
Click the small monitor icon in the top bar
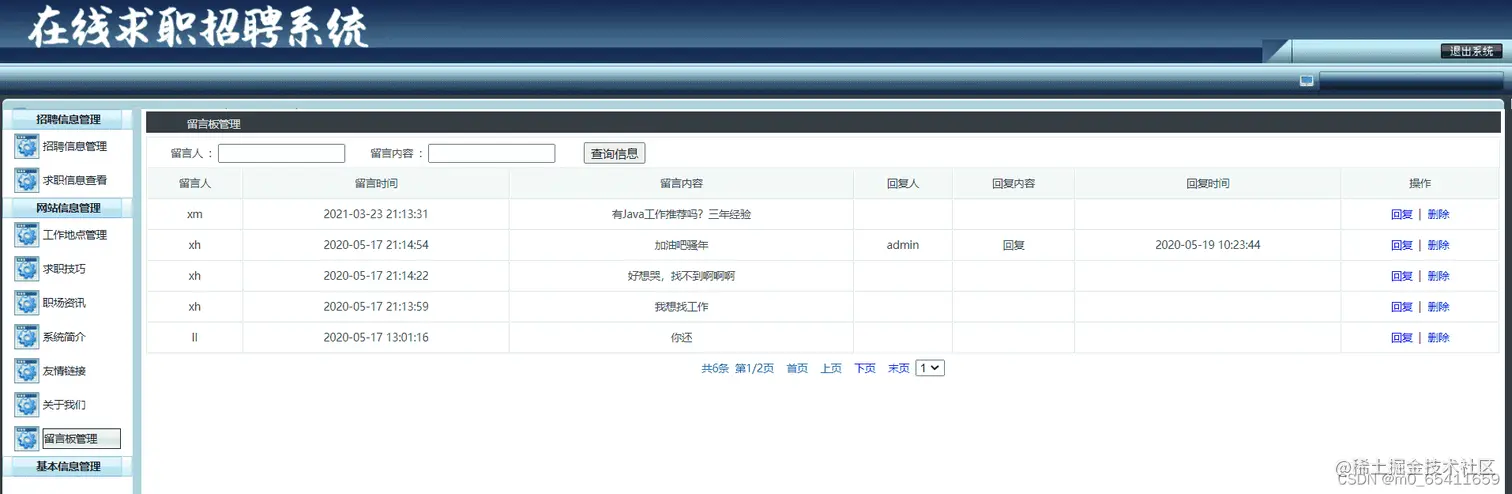[1306, 81]
